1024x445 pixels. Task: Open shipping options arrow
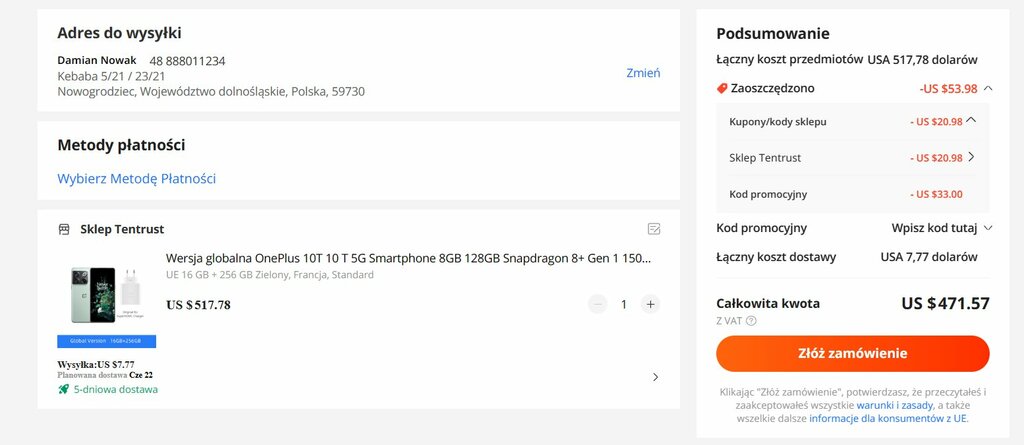pyautogui.click(x=655, y=377)
